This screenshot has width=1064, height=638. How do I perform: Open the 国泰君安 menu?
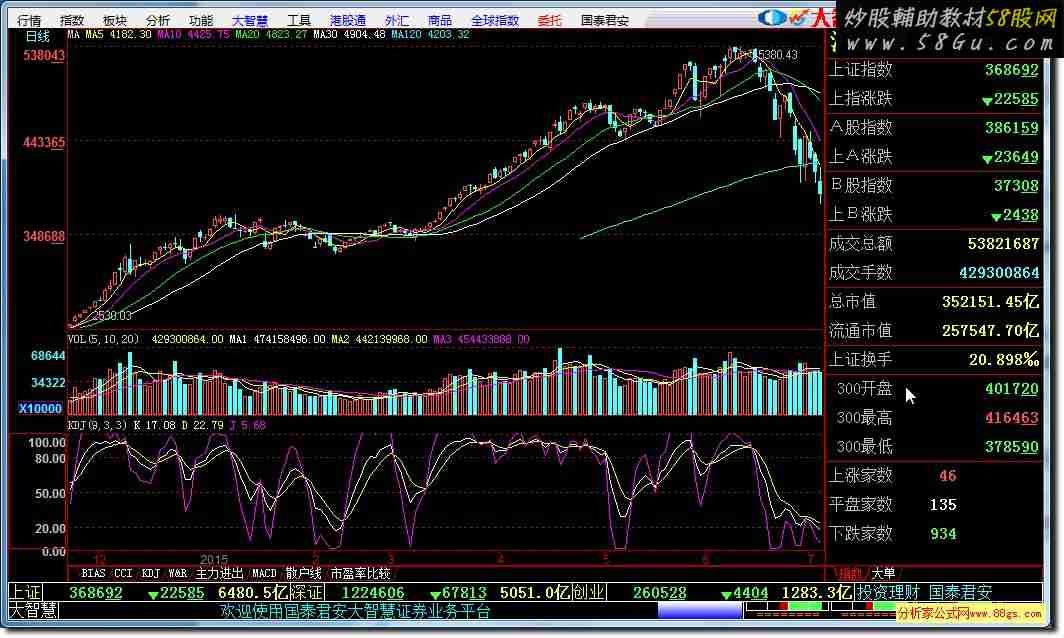[605, 20]
